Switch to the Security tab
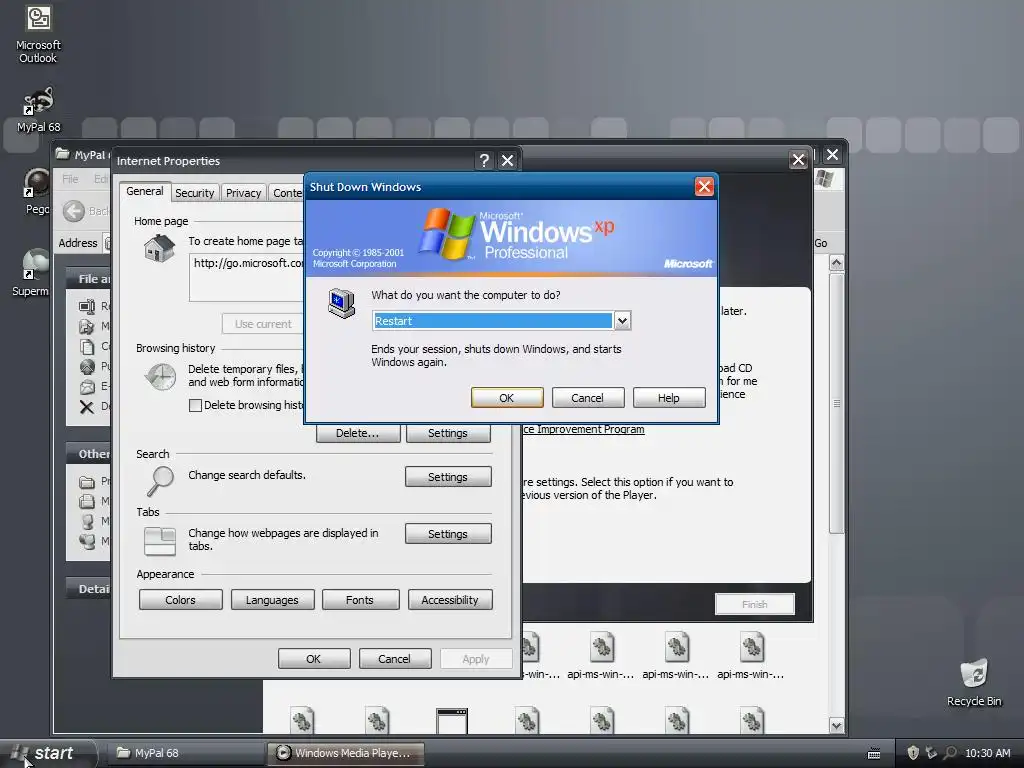The image size is (1024, 768). point(195,193)
